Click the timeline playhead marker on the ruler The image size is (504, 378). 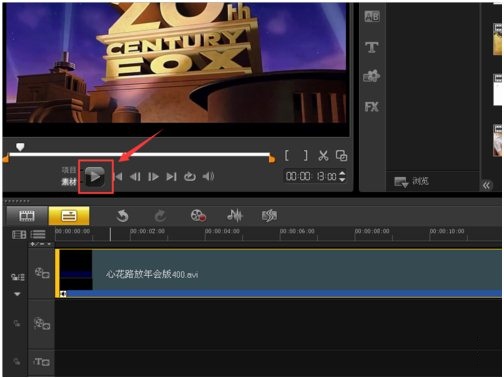[x=110, y=234]
